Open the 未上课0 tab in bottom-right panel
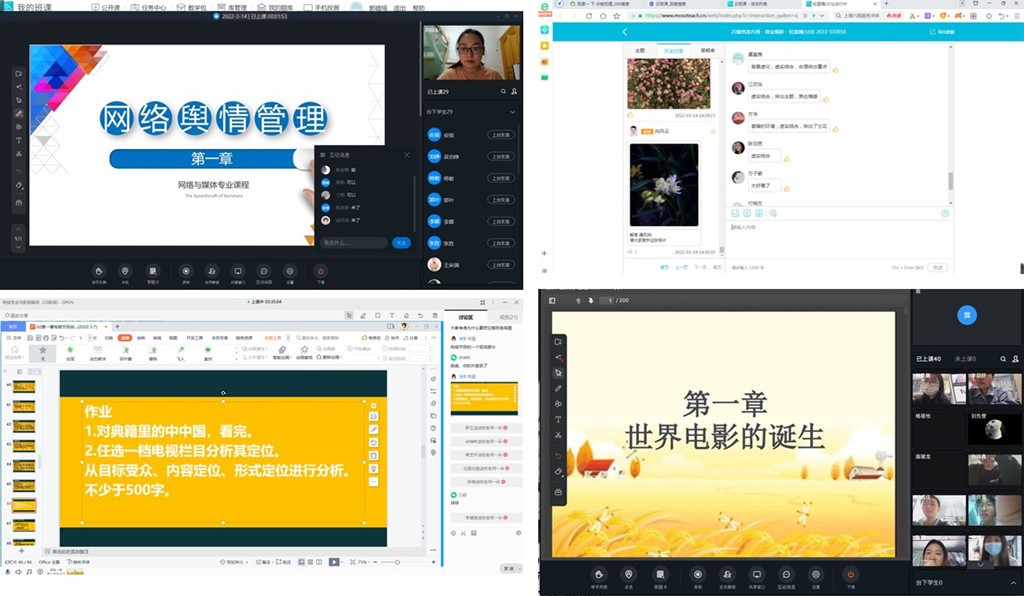 point(965,358)
